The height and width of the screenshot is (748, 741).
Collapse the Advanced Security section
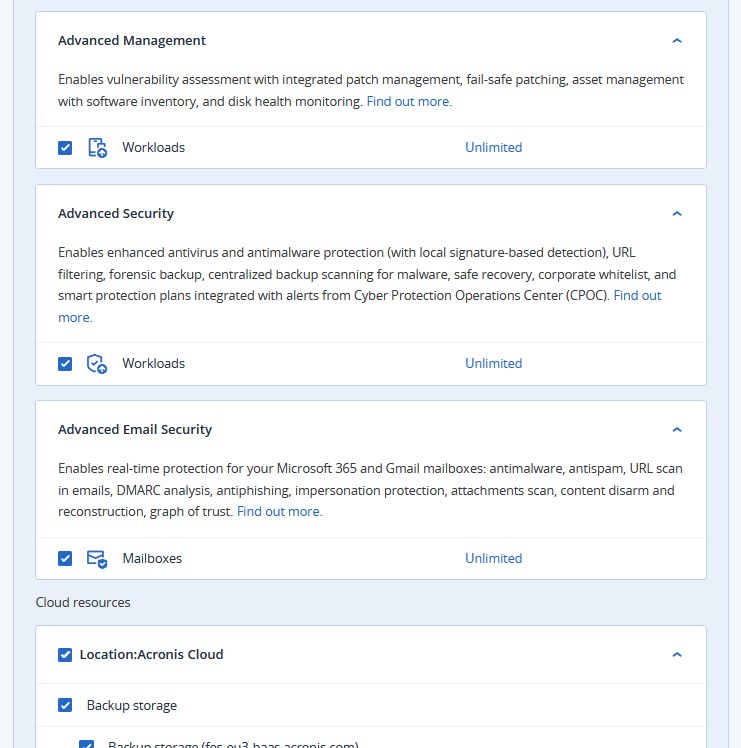pos(677,214)
